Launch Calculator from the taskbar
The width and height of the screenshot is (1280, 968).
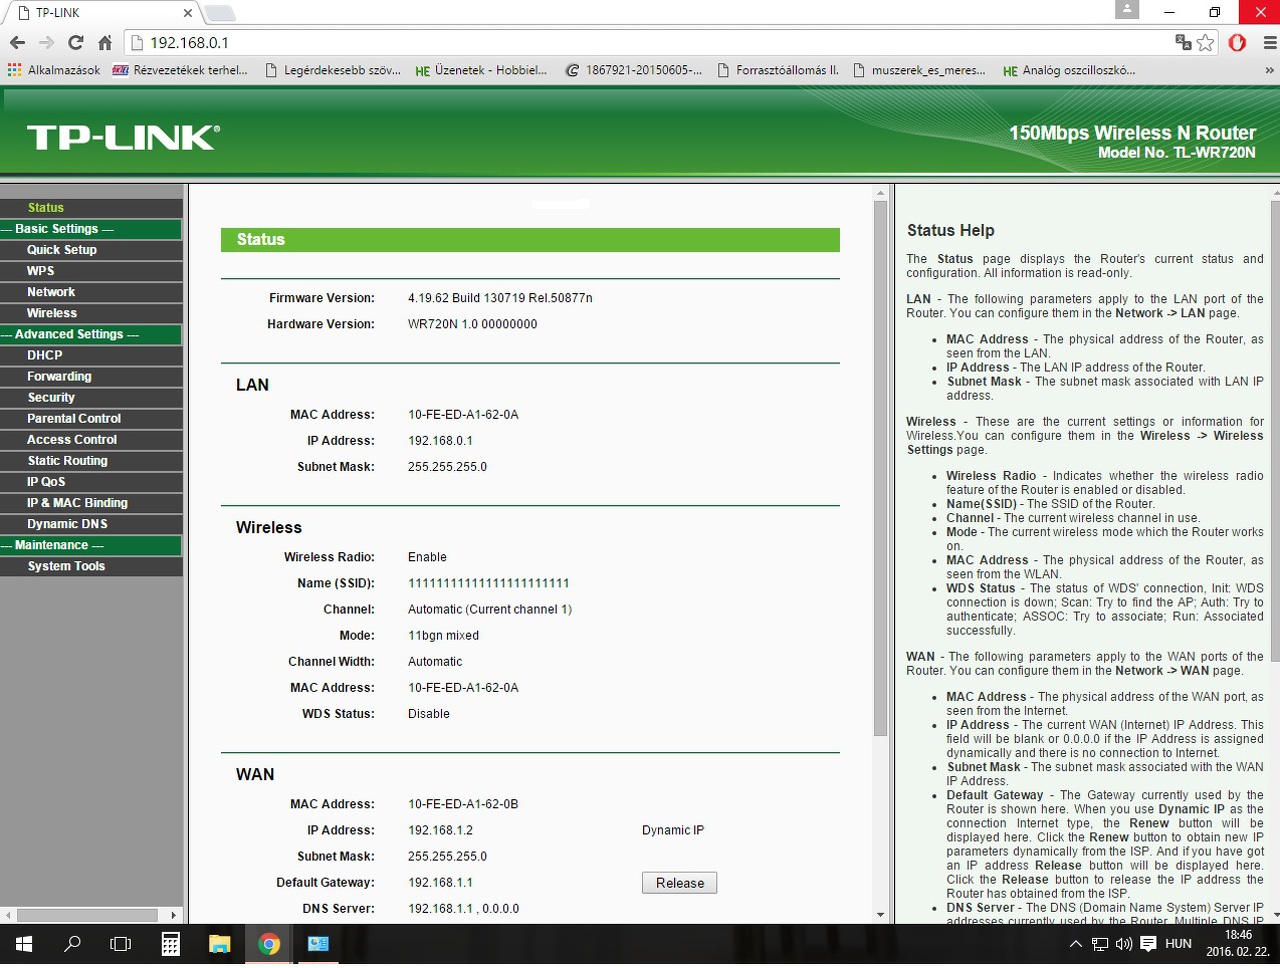[170, 943]
